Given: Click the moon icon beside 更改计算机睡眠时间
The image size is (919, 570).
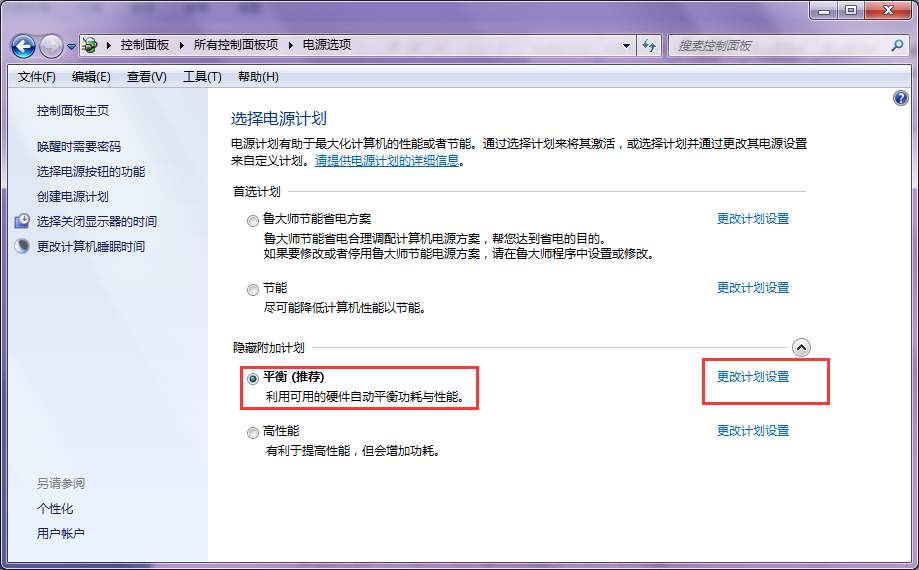Looking at the screenshot, I should point(22,246).
